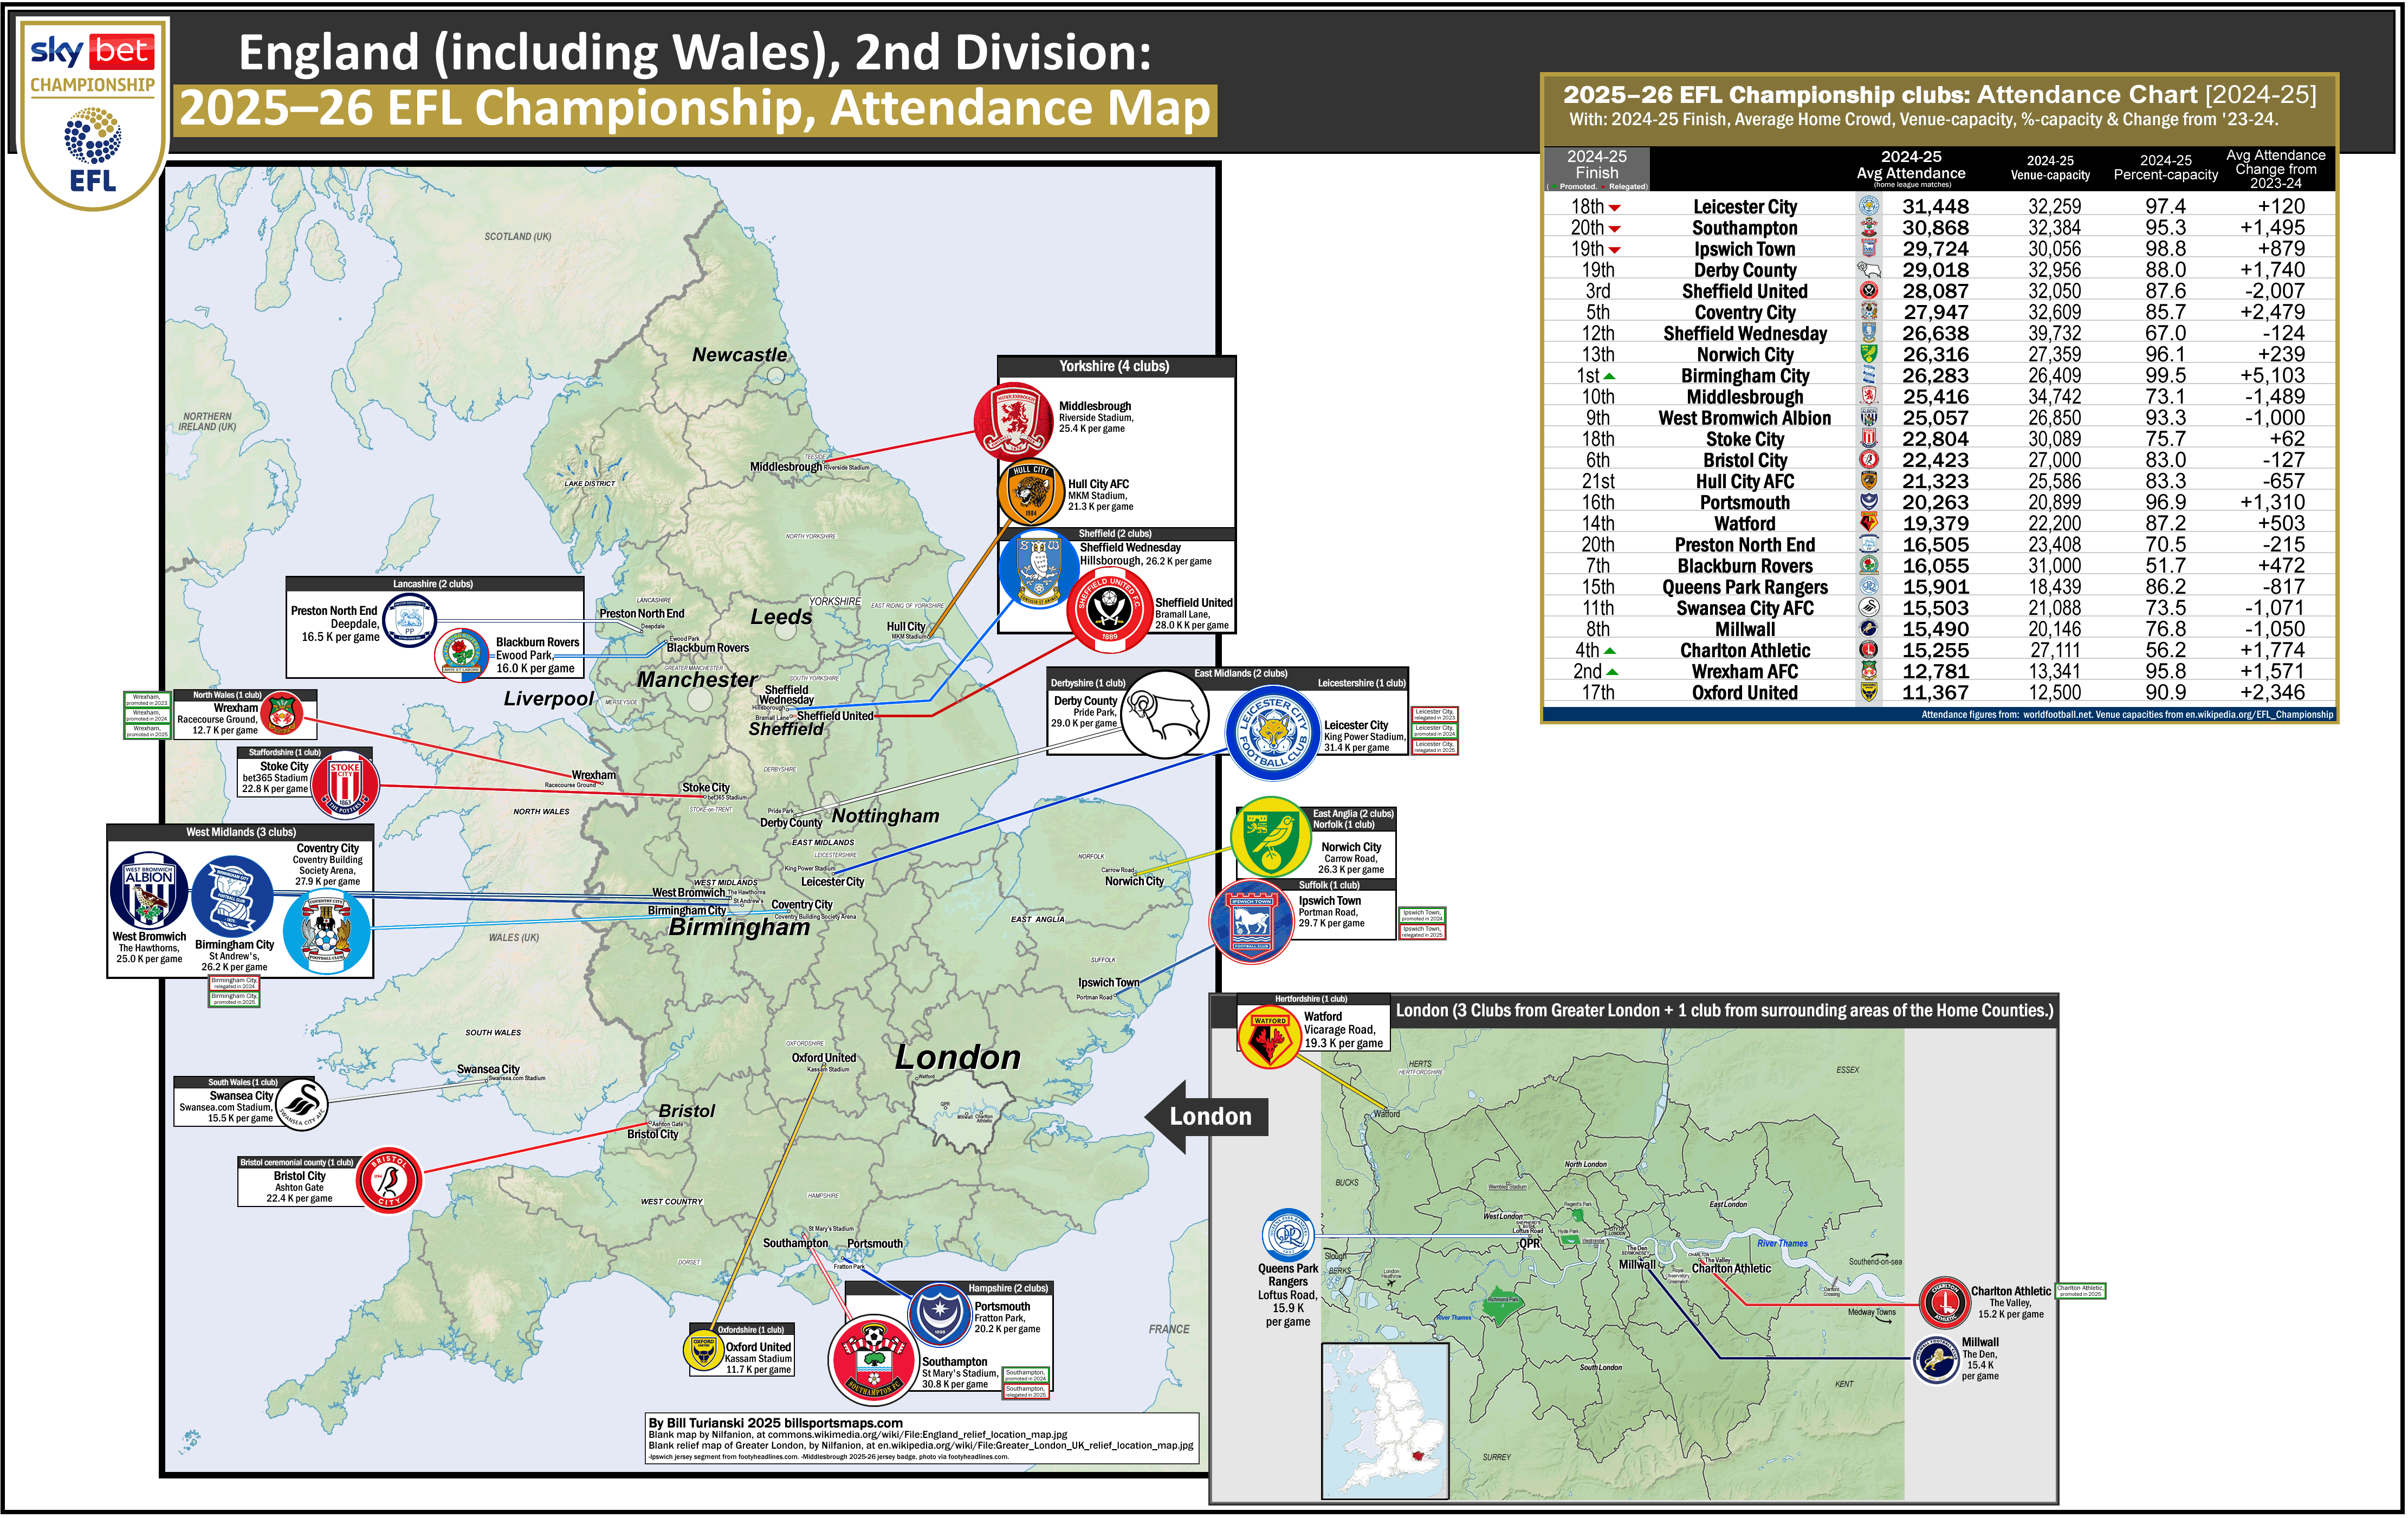2408x1518 pixels.
Task: Click the West Midlands (3 clubs) header
Action: (x=240, y=832)
